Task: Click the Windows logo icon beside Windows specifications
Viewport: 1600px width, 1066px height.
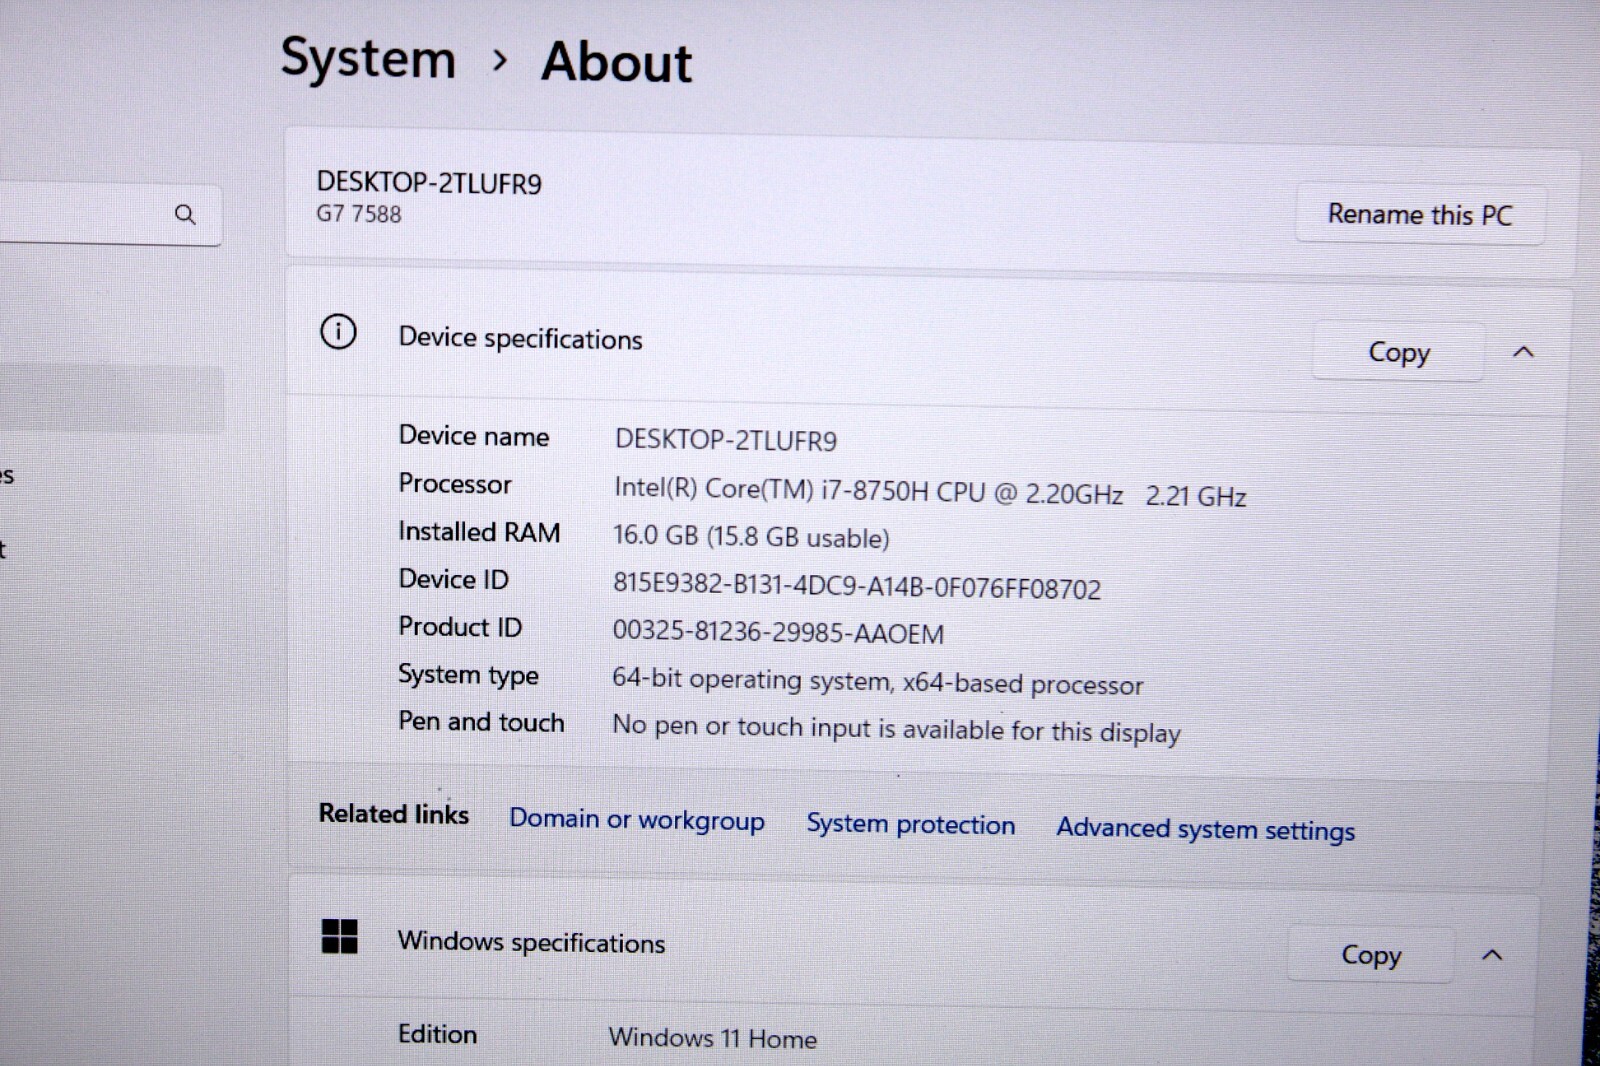Action: 340,937
